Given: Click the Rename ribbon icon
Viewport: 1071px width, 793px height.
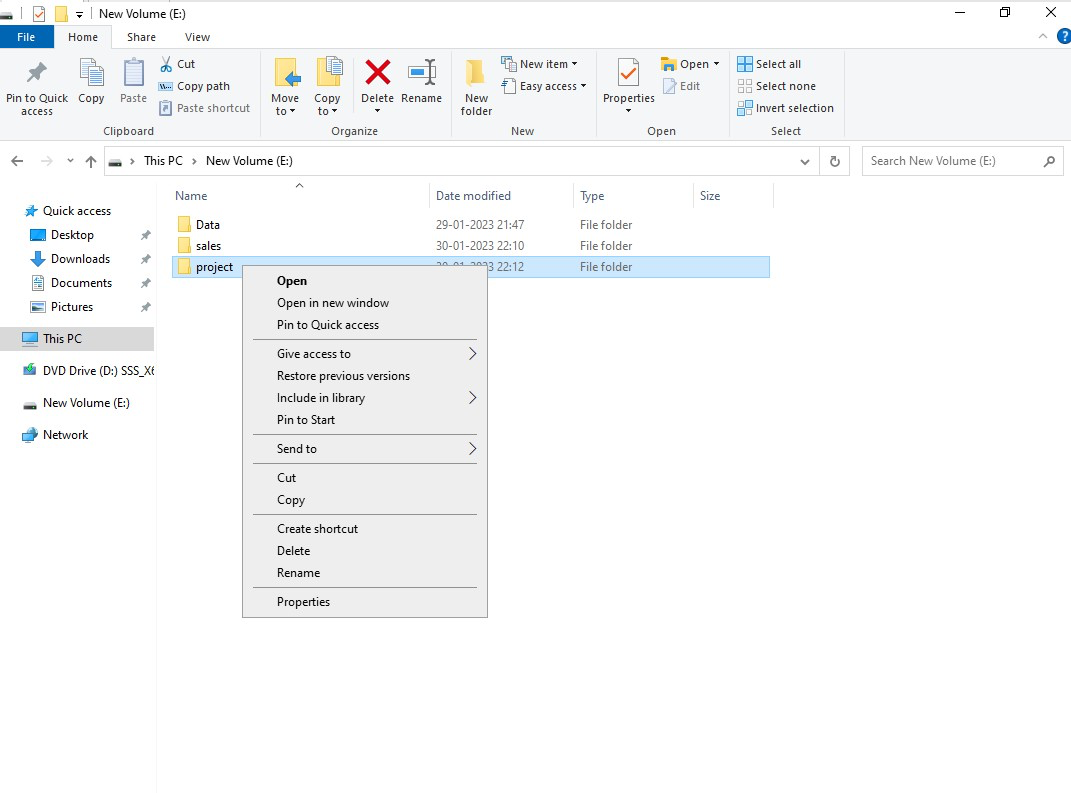Looking at the screenshot, I should [x=421, y=72].
